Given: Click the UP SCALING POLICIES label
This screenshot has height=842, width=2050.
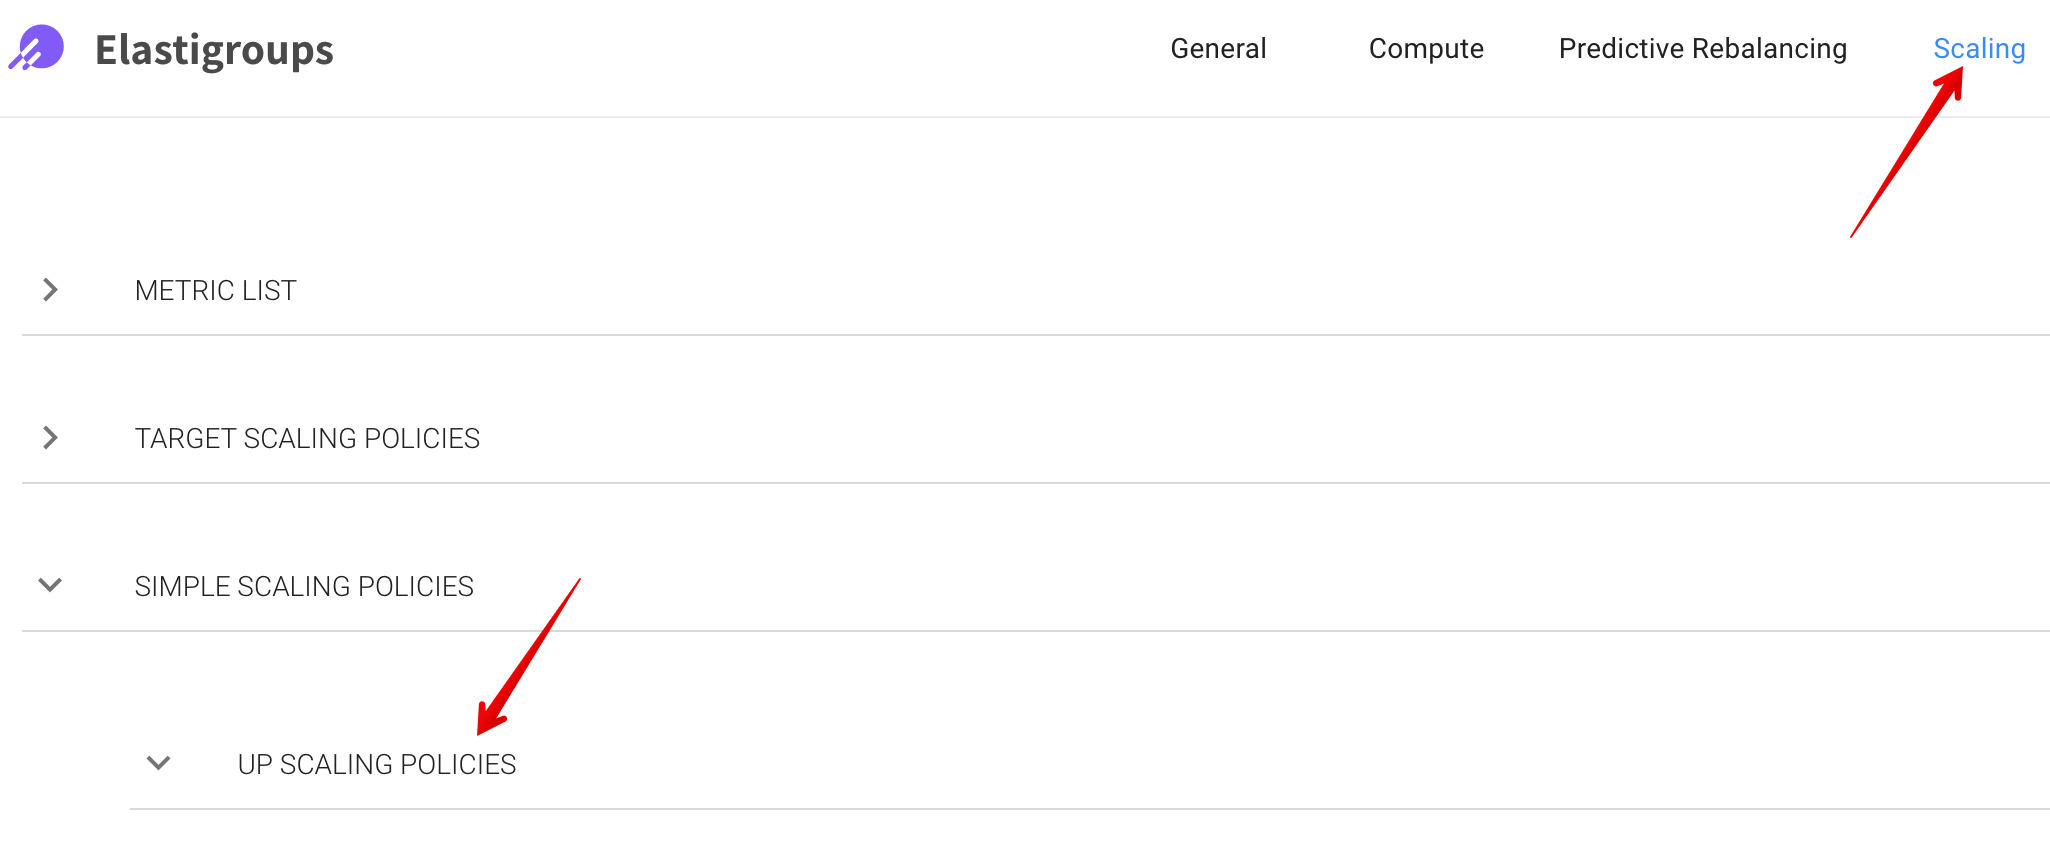Looking at the screenshot, I should [x=377, y=764].
